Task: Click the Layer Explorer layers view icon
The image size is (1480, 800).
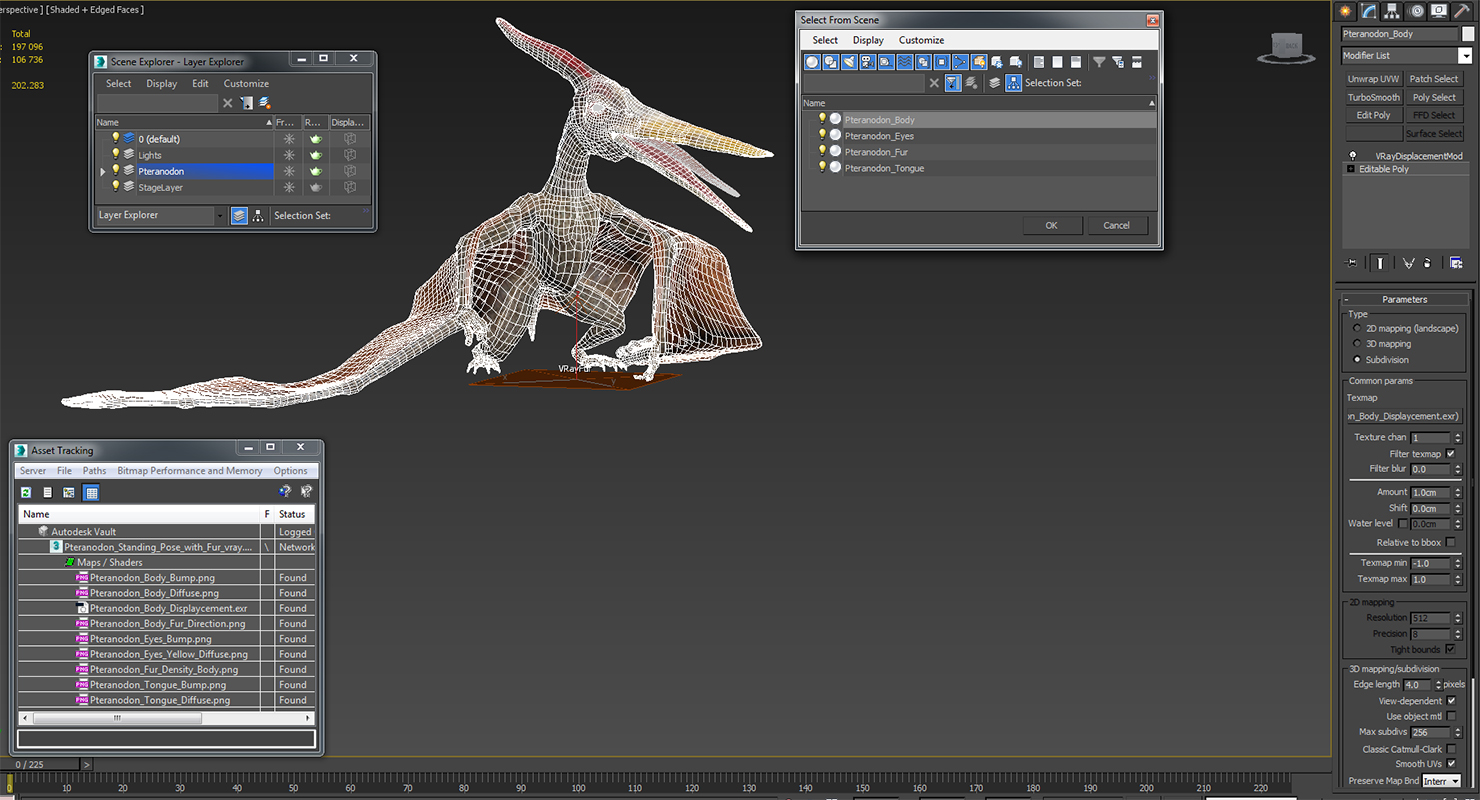Action: (x=239, y=215)
